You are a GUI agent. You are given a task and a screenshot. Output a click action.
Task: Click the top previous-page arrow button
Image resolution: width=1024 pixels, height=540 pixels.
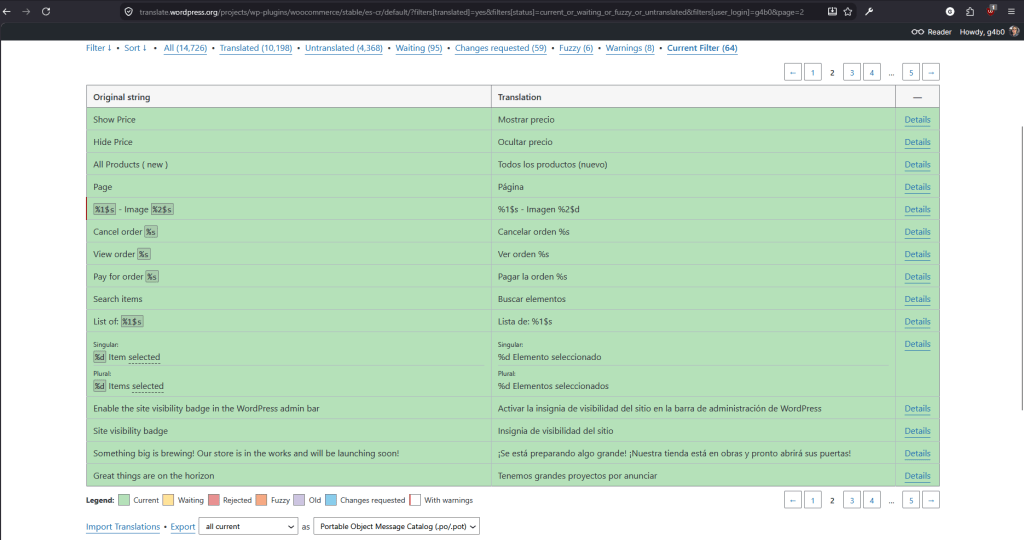[793, 72]
